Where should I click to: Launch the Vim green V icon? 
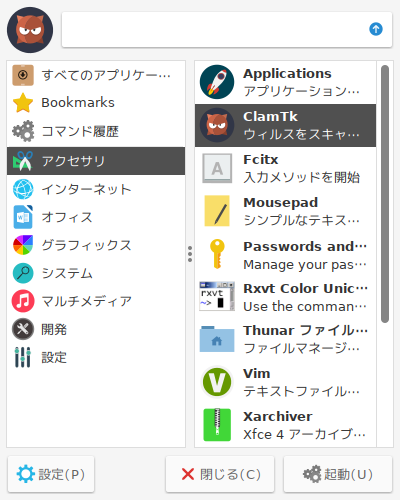217,382
